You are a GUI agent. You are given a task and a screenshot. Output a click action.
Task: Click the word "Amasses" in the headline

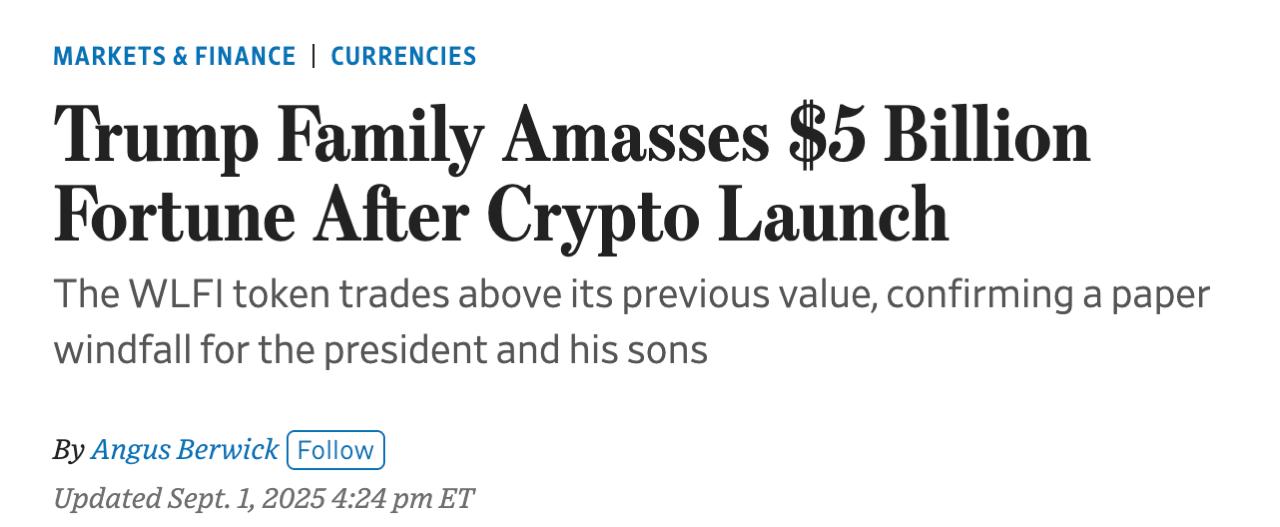[637, 136]
